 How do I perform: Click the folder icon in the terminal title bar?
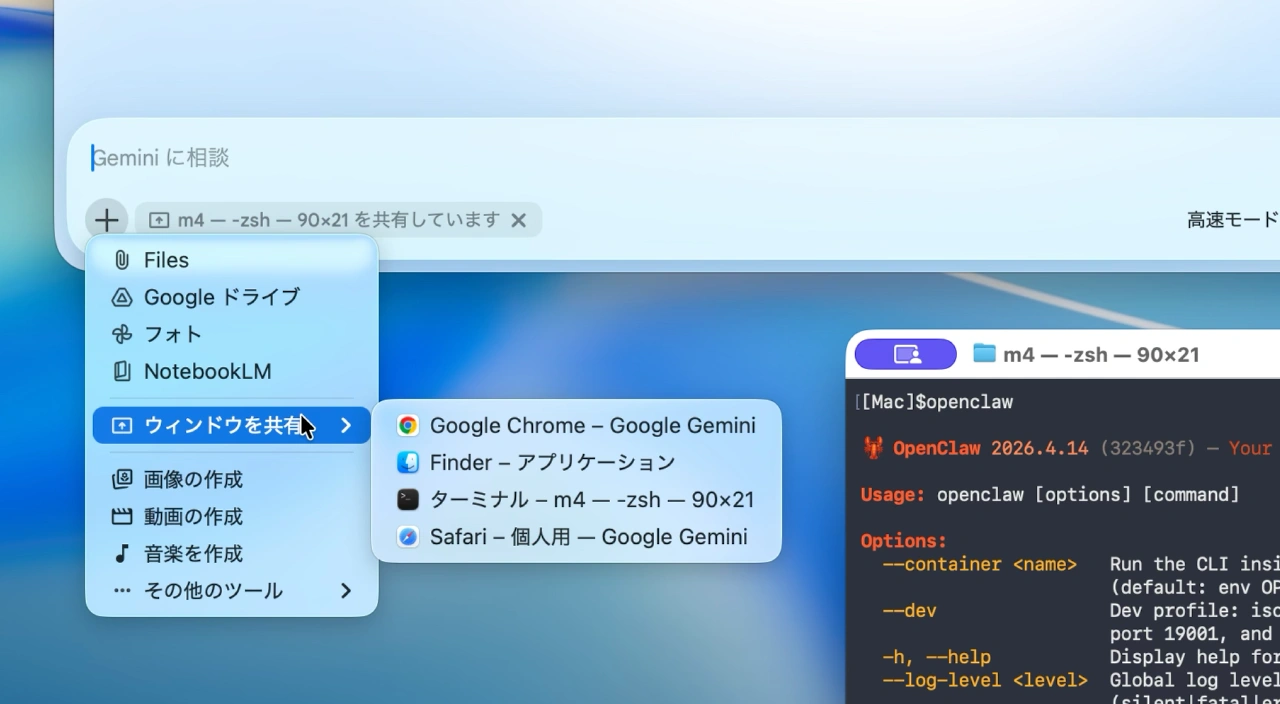coord(984,353)
